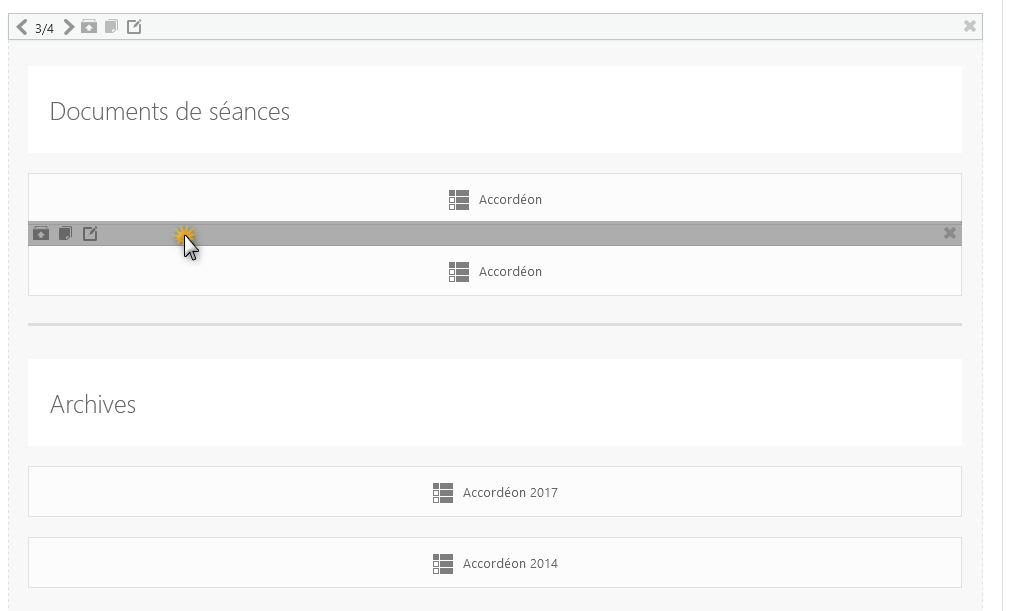Go to previous item with left chevron
The image size is (1020, 611).
(22, 27)
